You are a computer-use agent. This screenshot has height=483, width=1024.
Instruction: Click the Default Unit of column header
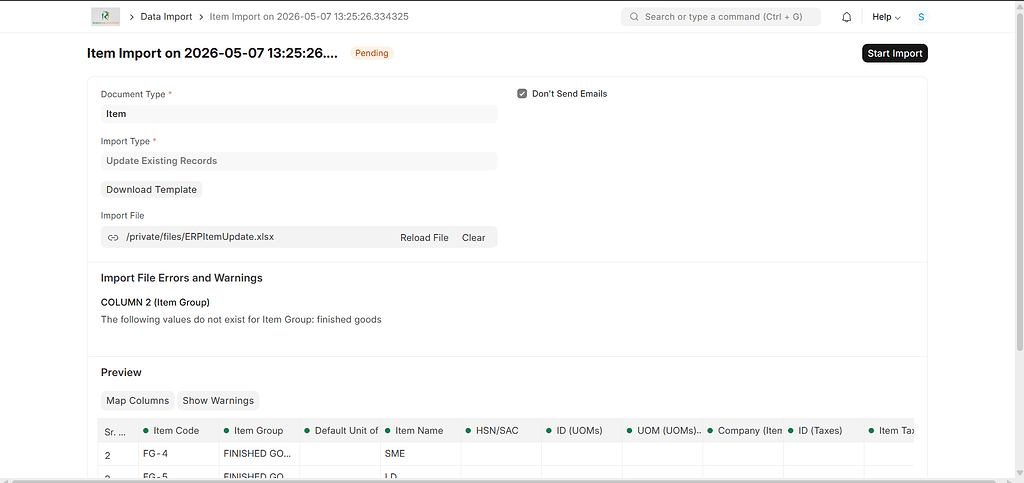point(340,431)
